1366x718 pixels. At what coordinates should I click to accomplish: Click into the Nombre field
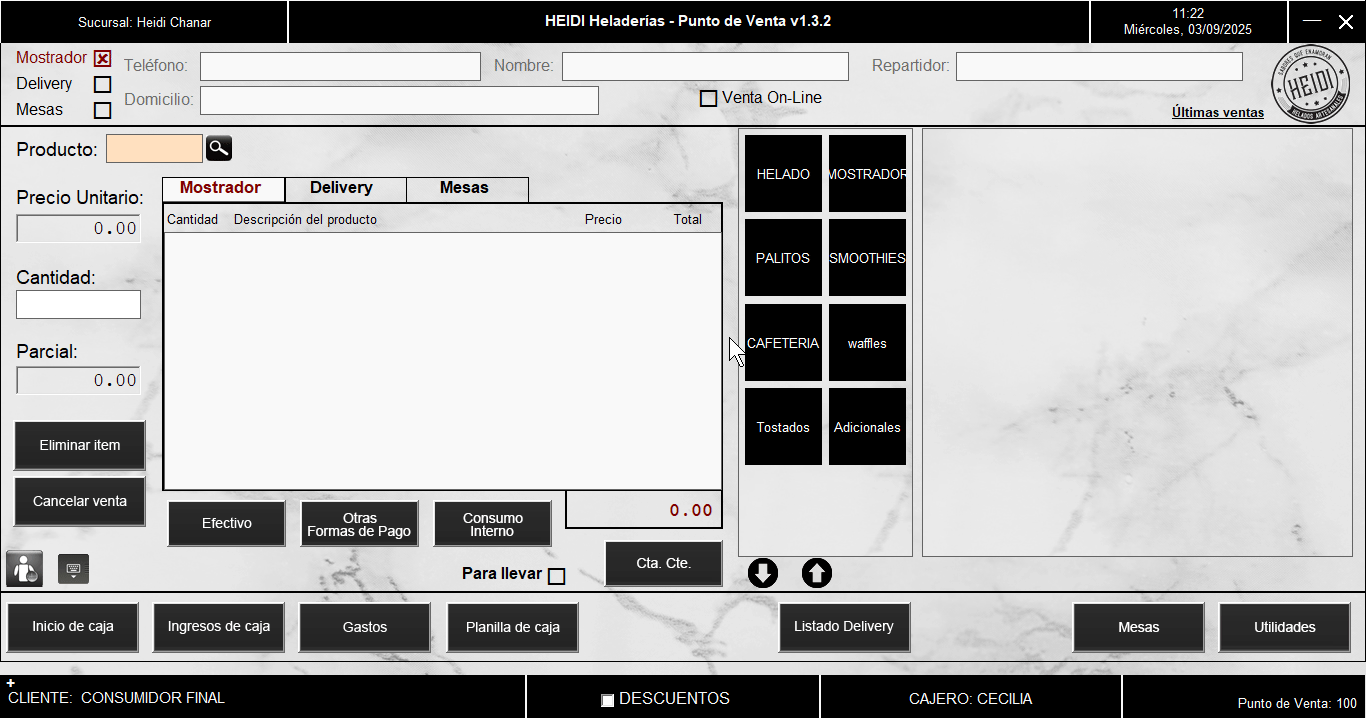tap(705, 66)
